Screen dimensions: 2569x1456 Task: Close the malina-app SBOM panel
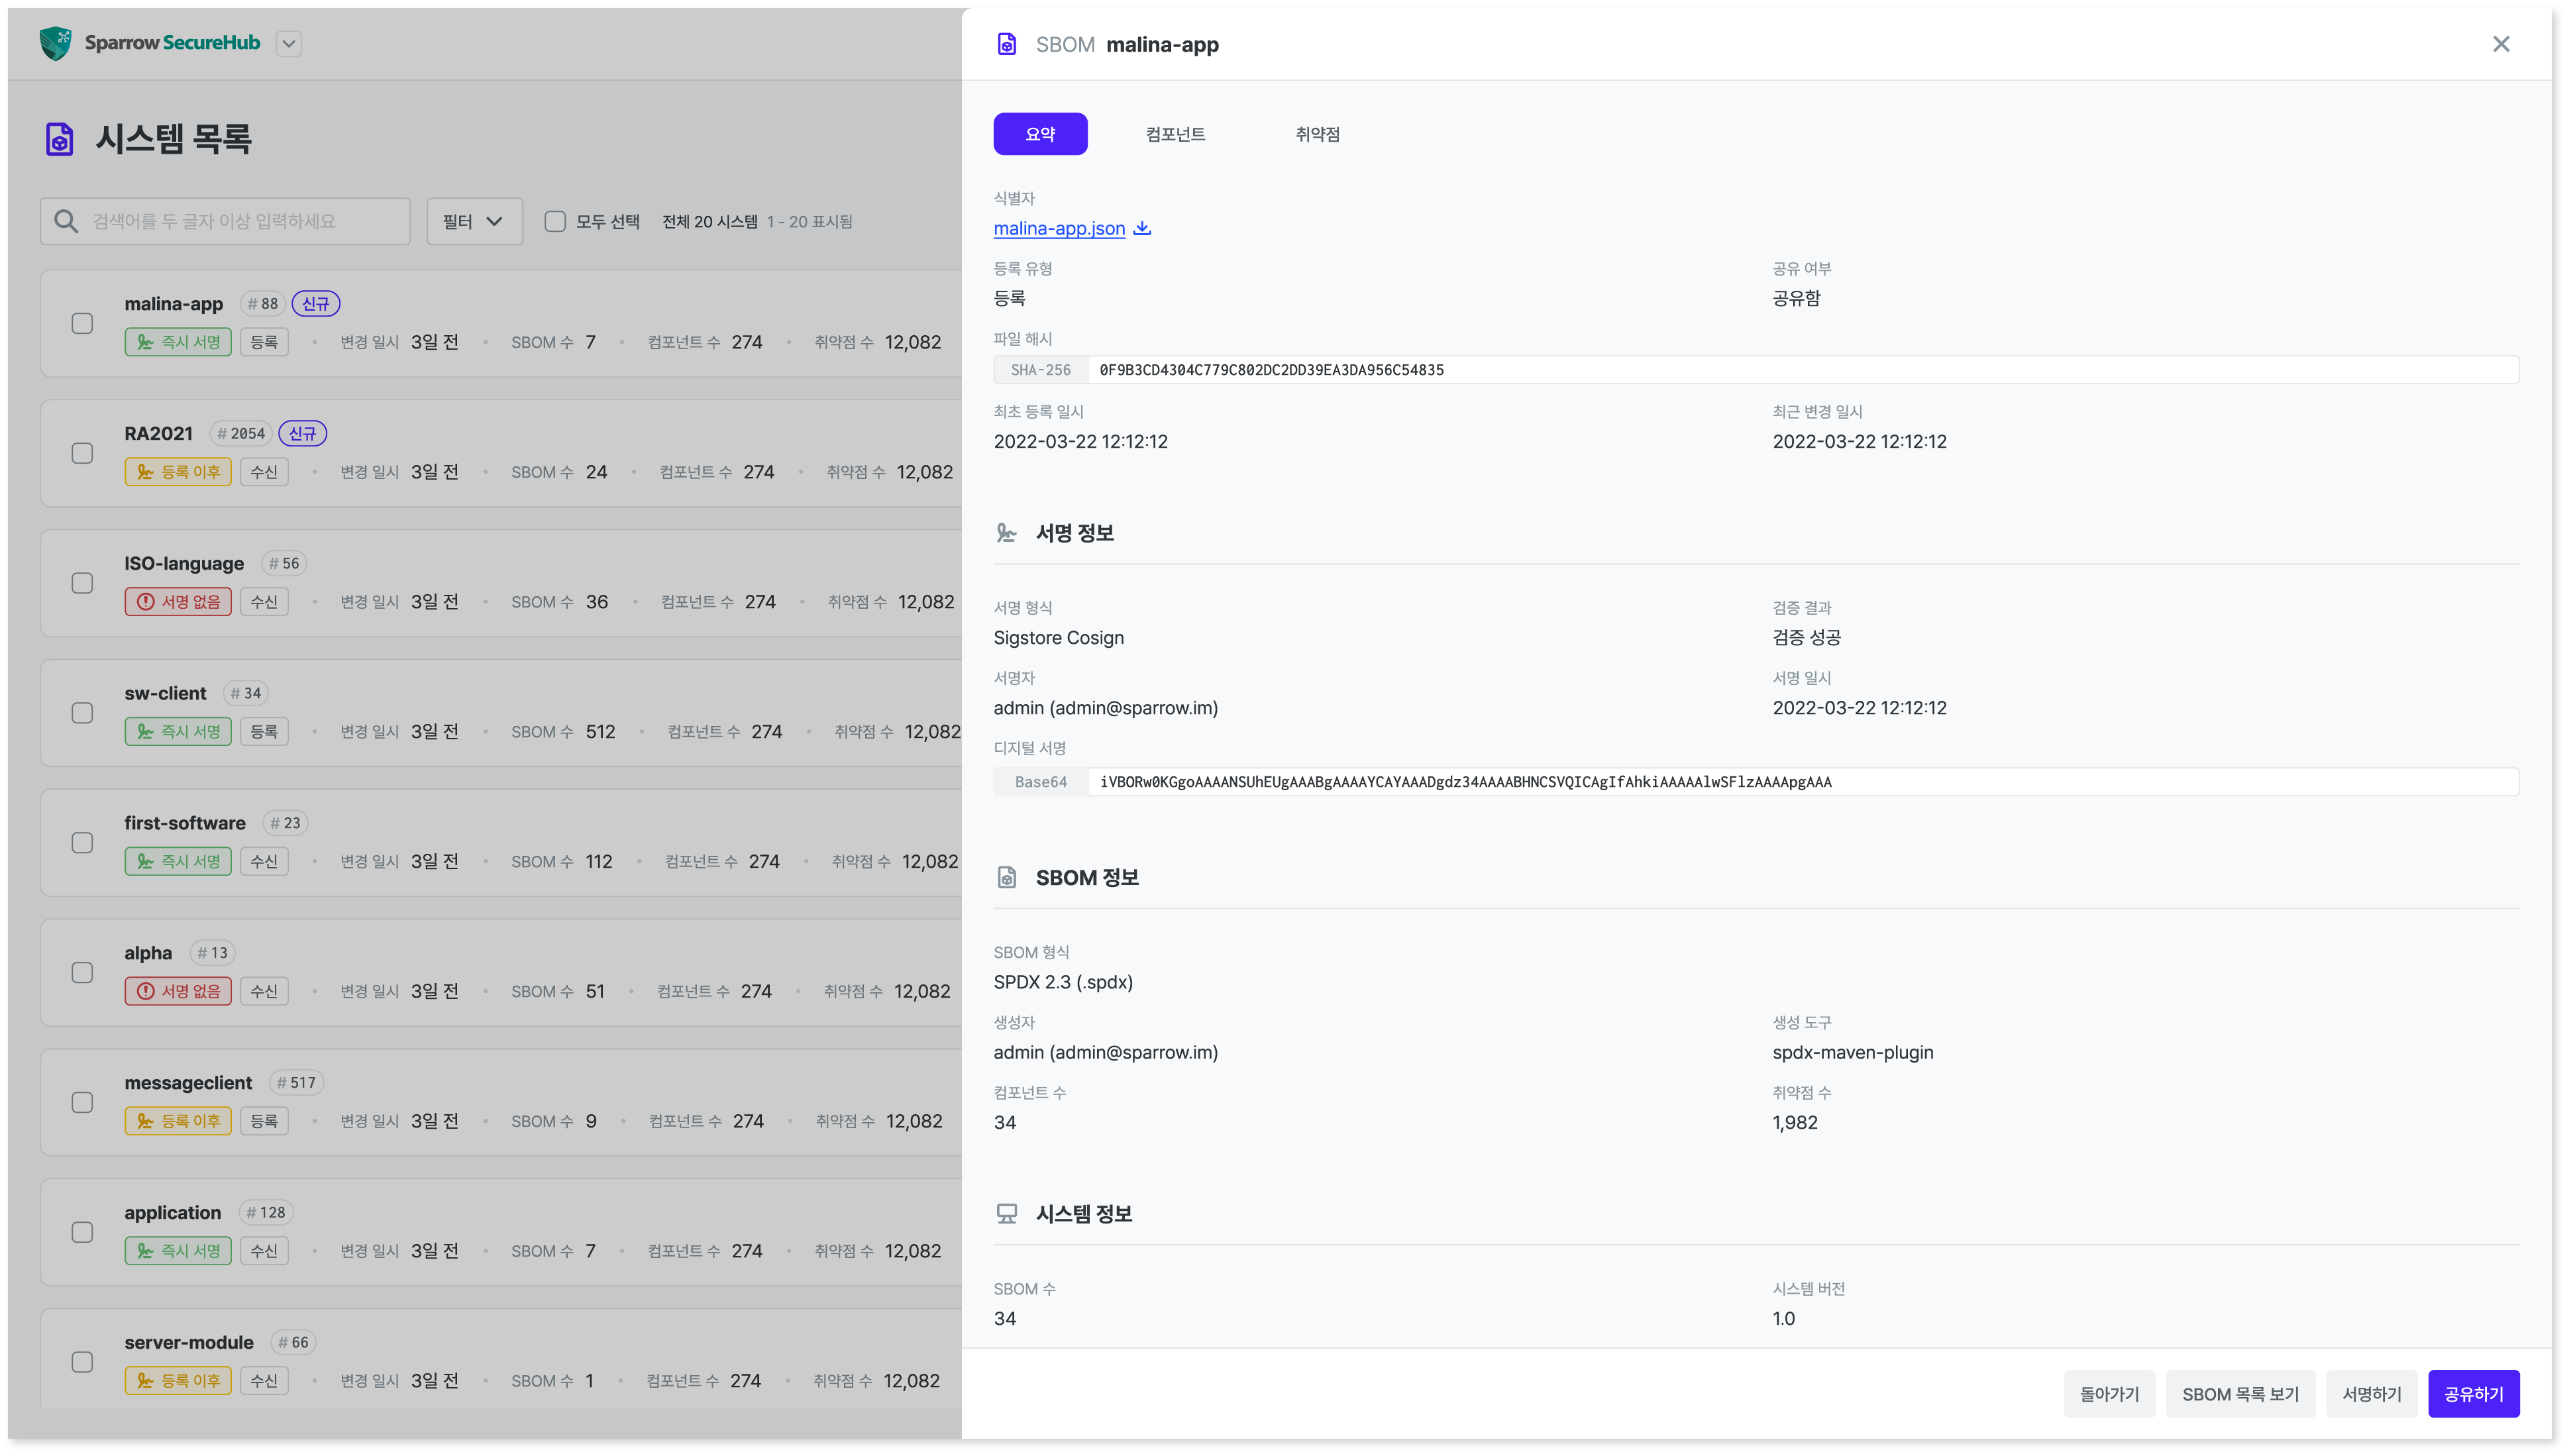2501,44
